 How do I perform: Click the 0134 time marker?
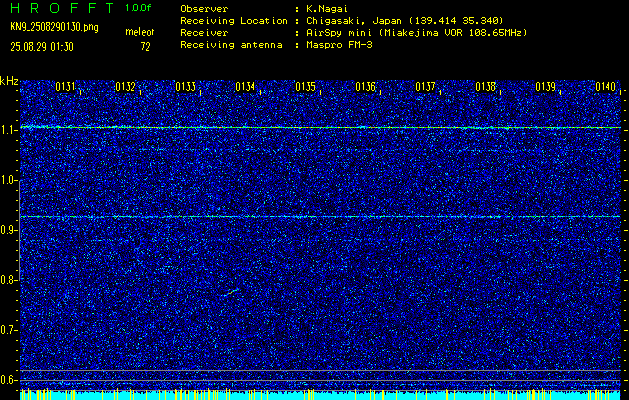(245, 87)
